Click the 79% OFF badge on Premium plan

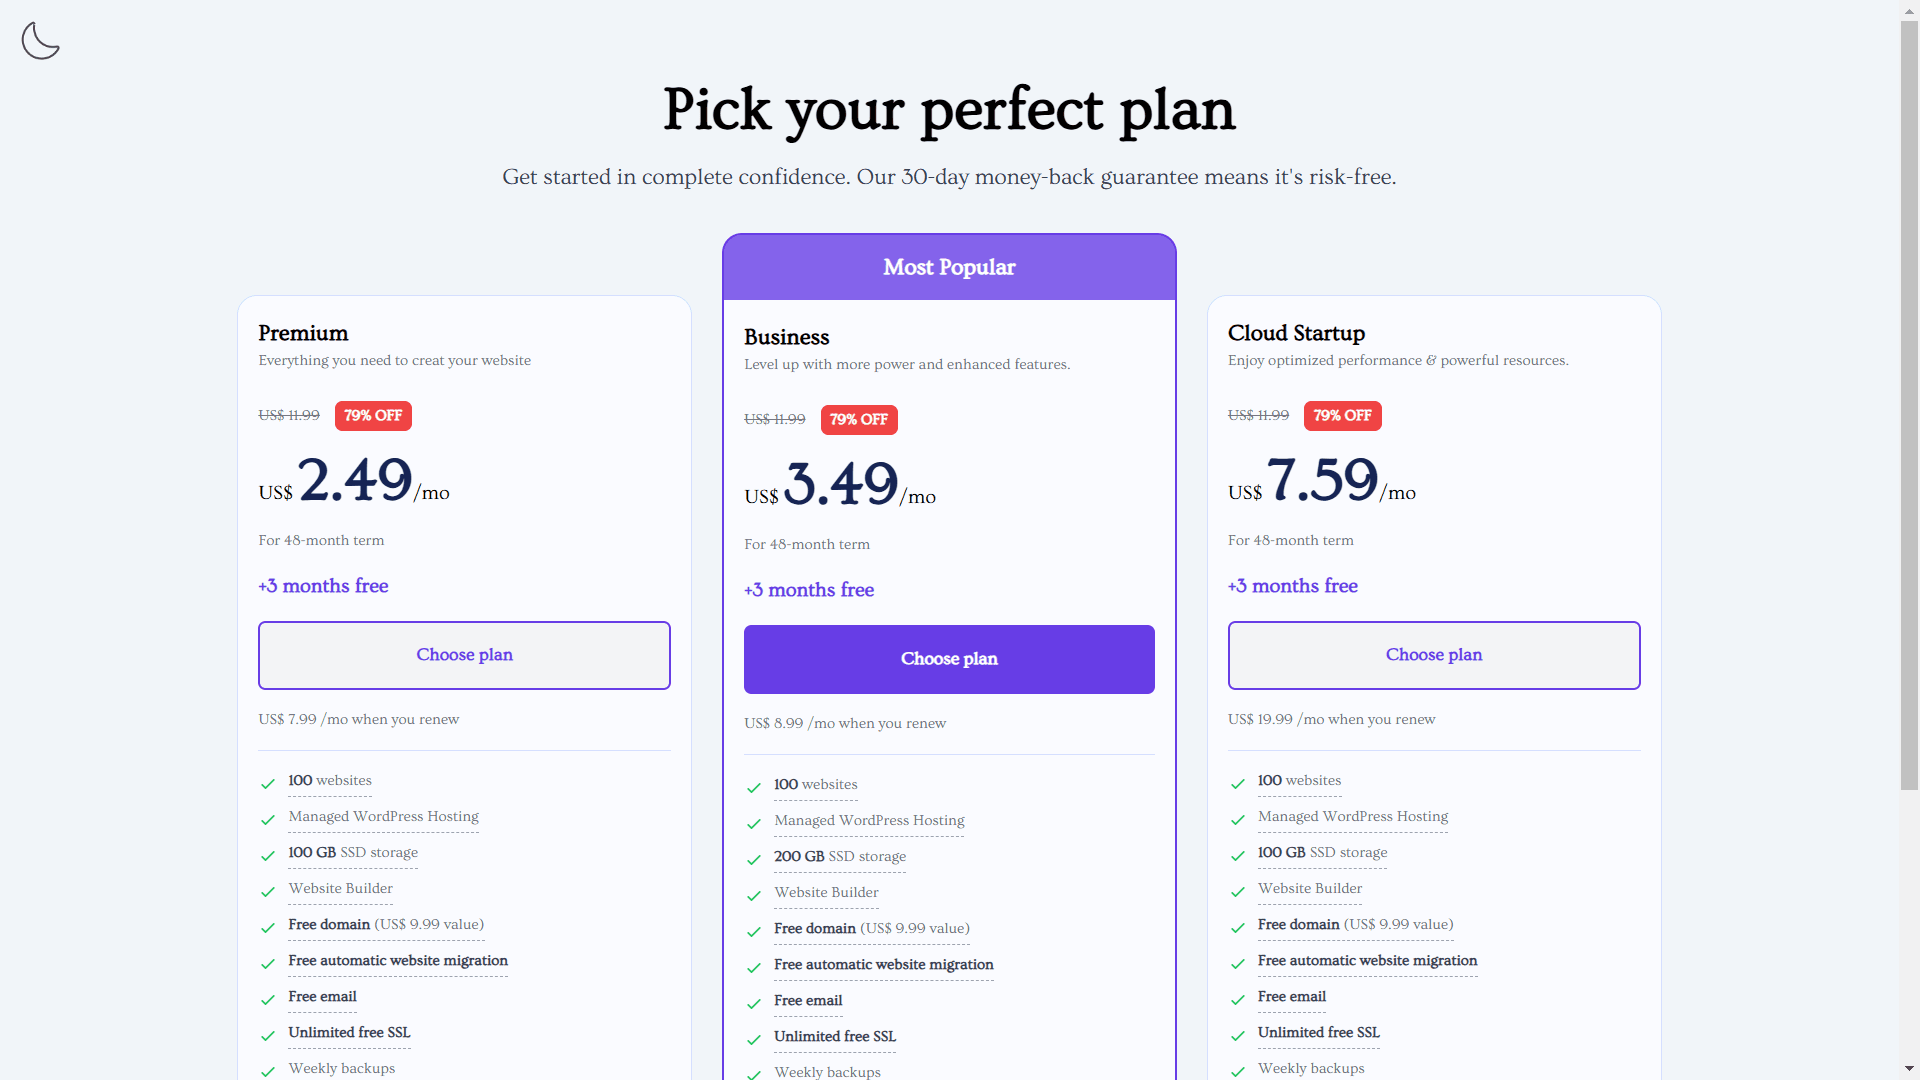[x=373, y=415]
